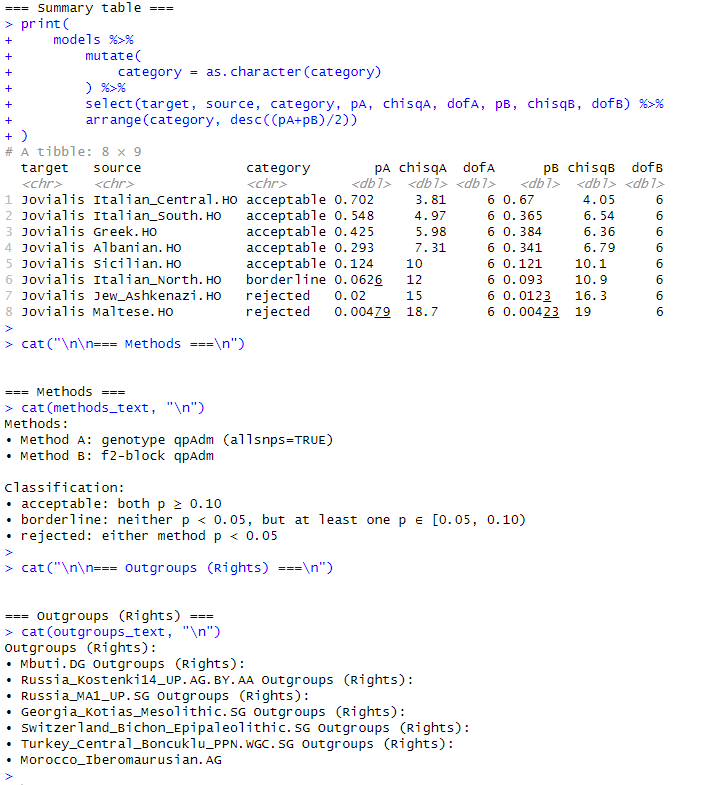Click the 'Classification:' label
The width and height of the screenshot is (711, 785).
tap(65, 488)
